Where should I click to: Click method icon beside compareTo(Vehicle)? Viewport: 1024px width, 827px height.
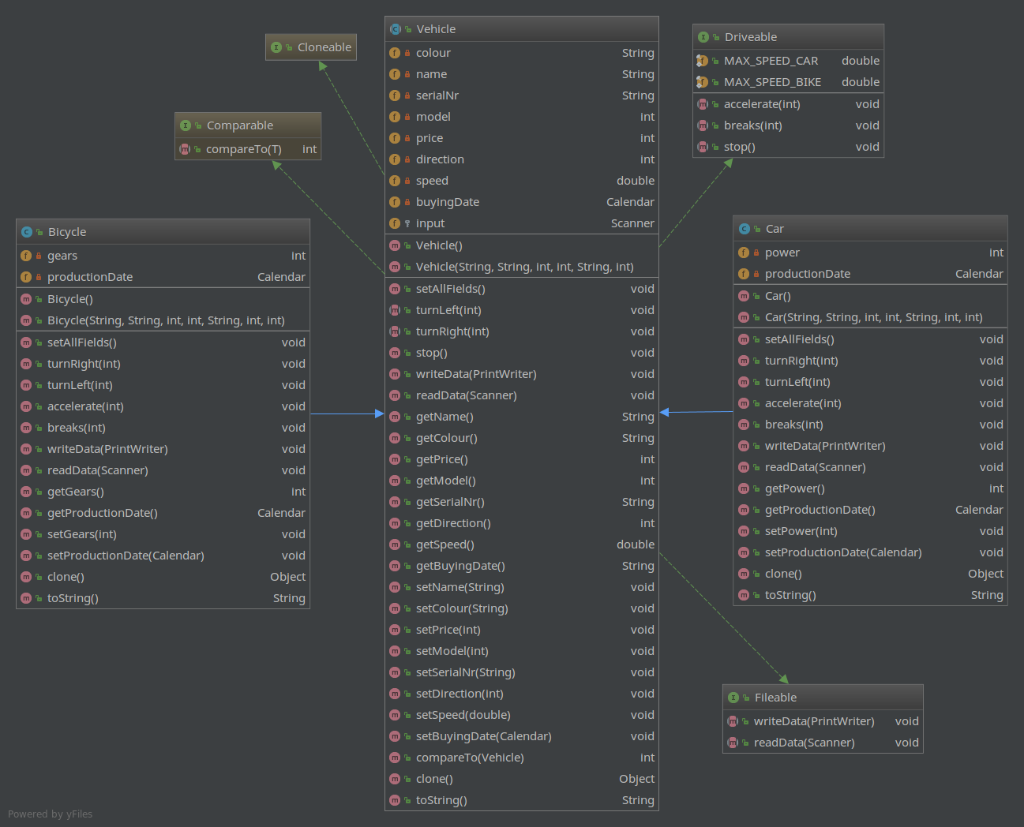(394, 758)
